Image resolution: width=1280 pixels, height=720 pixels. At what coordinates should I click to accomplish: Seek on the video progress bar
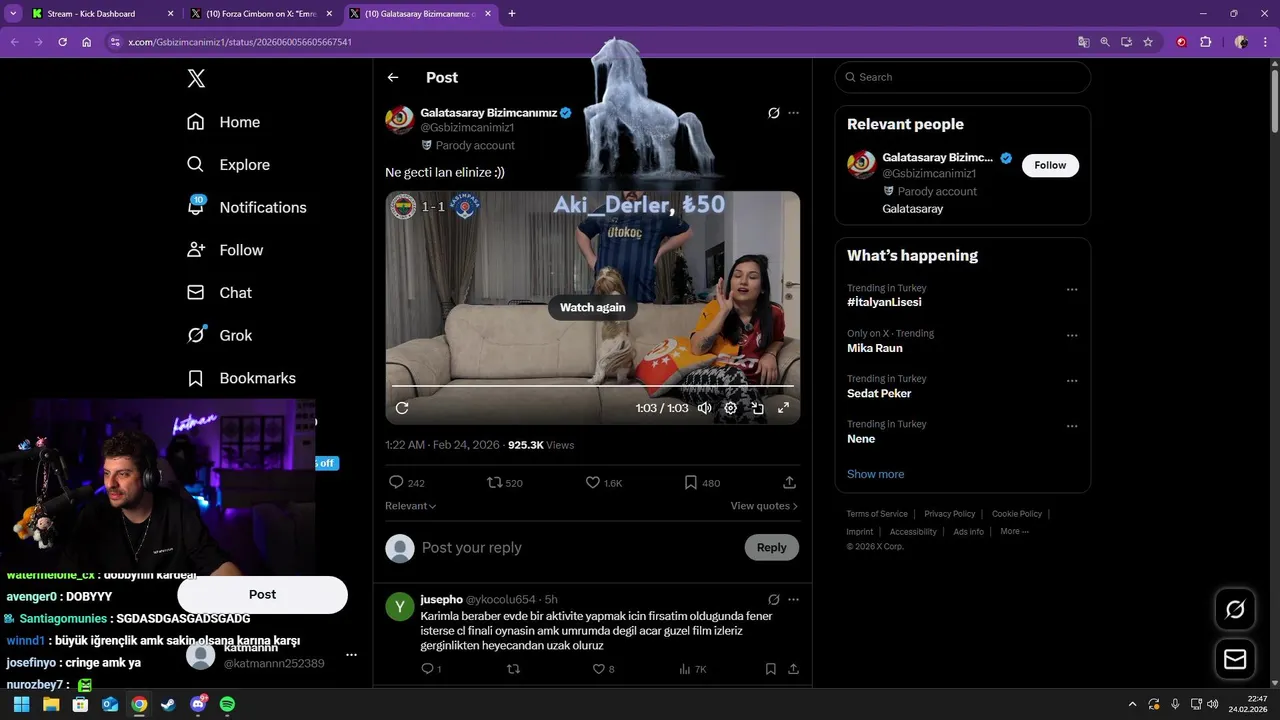click(592, 386)
